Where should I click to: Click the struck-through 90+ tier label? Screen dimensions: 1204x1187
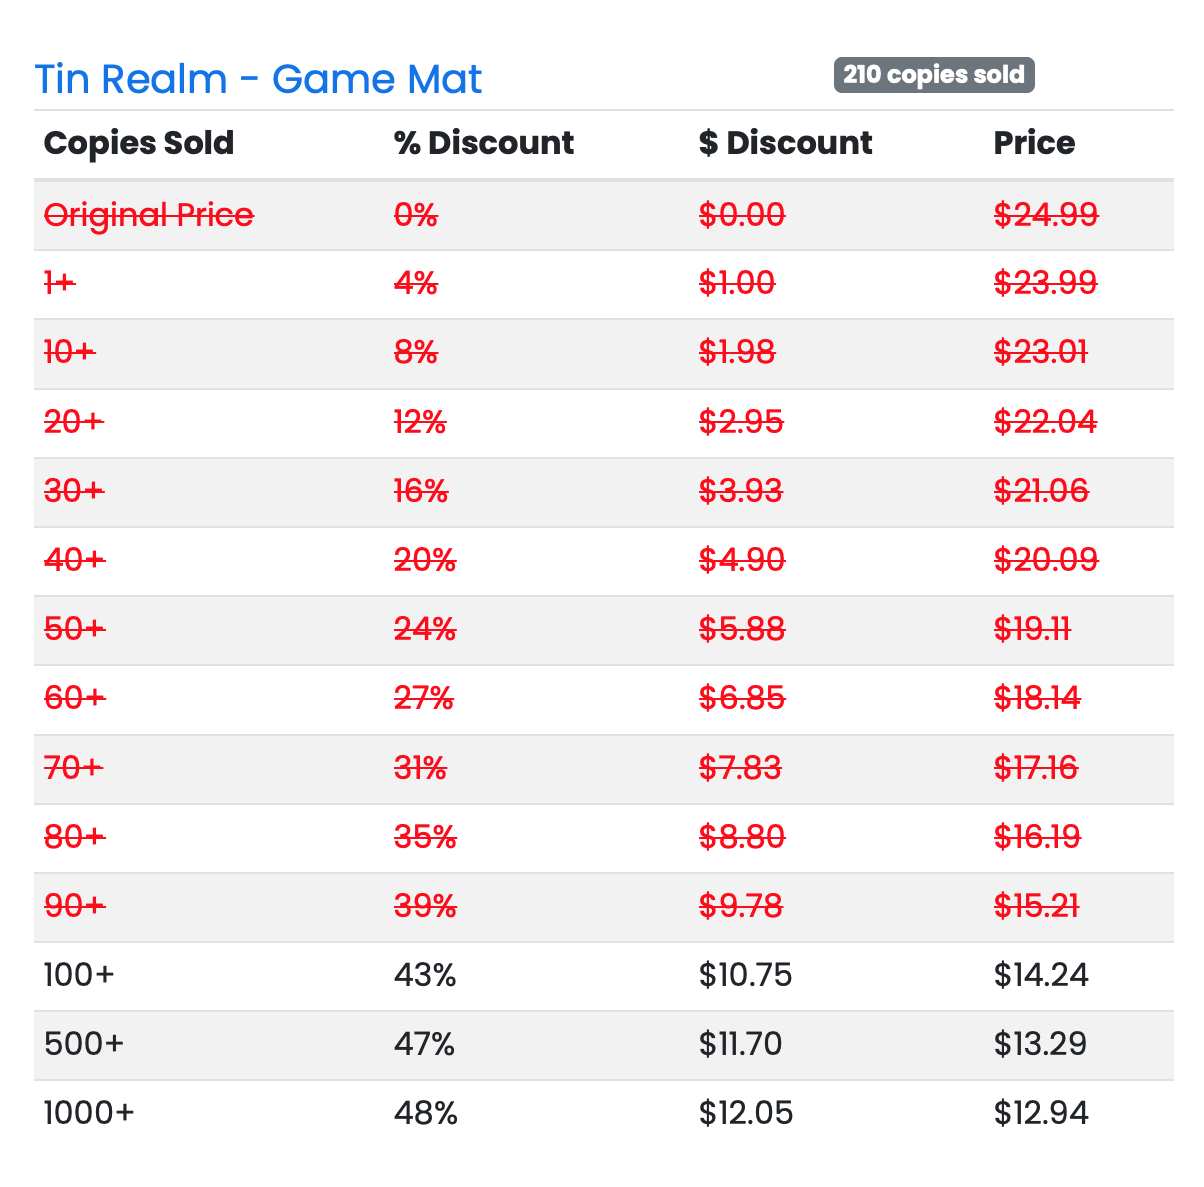75,906
